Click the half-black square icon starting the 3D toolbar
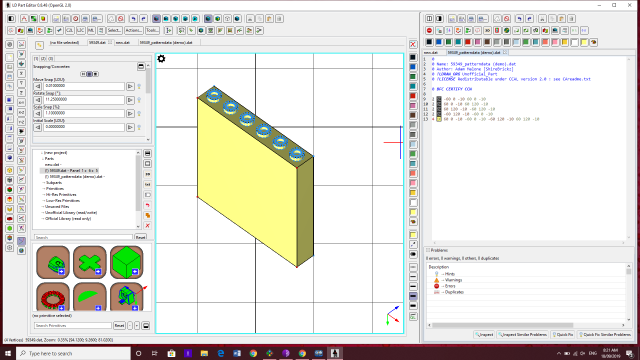The image size is (640, 360). pyautogui.click(x=11, y=19)
